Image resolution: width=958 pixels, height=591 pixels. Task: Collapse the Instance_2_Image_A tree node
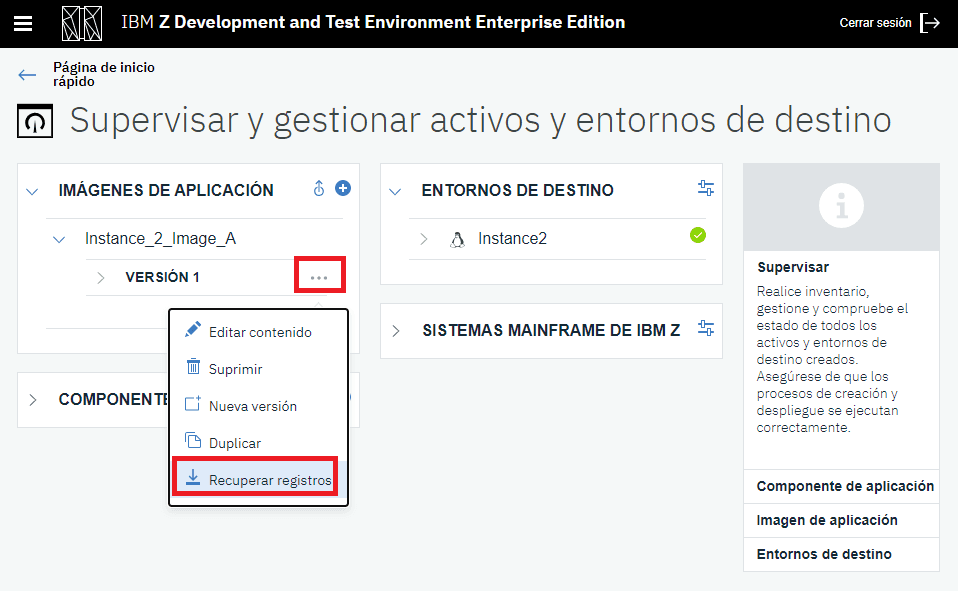pyautogui.click(x=60, y=240)
